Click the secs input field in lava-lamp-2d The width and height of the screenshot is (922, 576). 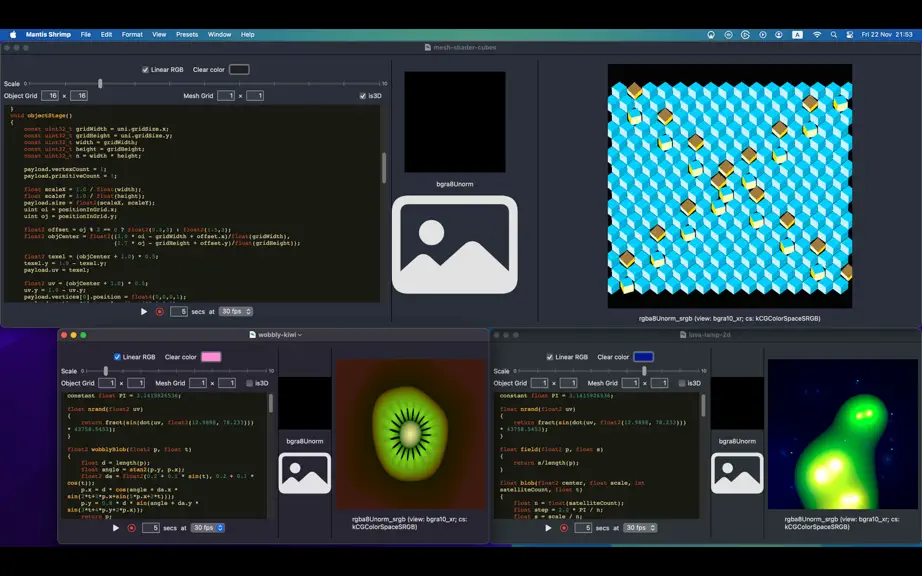click(583, 528)
